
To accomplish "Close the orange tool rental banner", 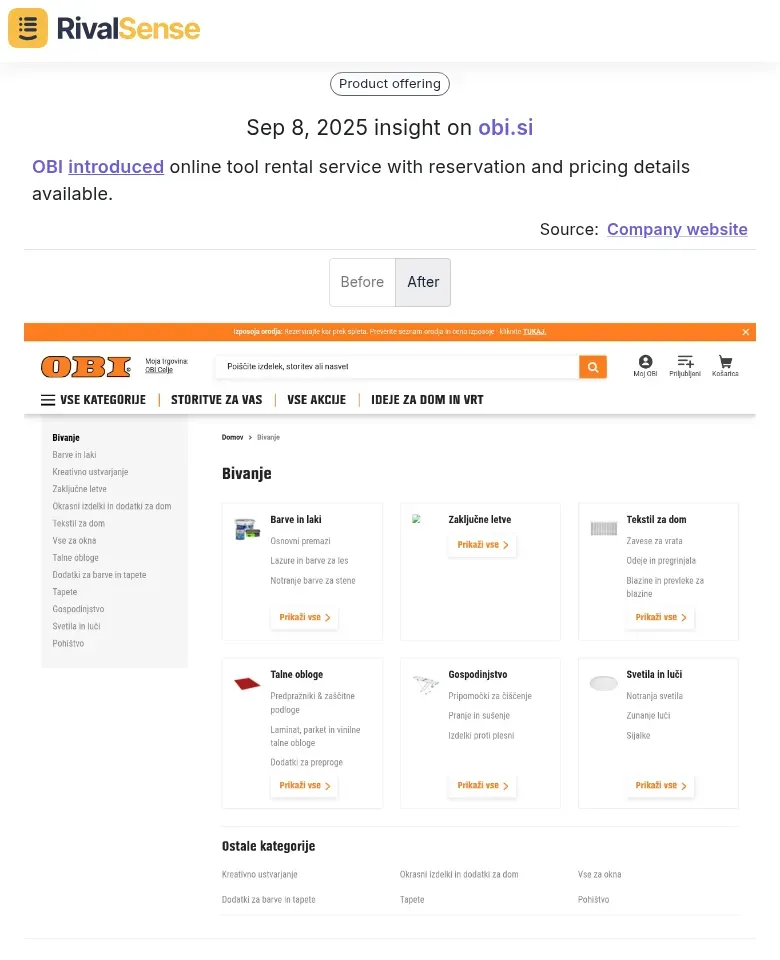I will [745, 332].
